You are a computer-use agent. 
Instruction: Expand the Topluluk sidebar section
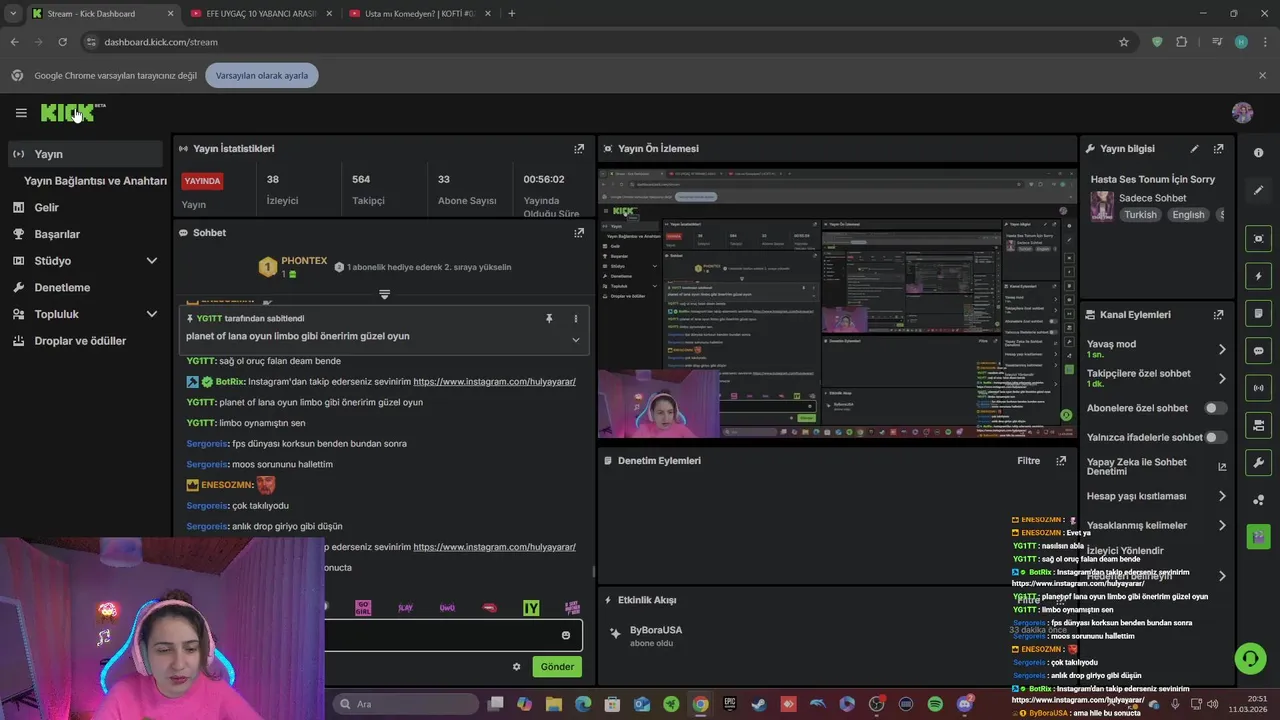tap(152, 314)
